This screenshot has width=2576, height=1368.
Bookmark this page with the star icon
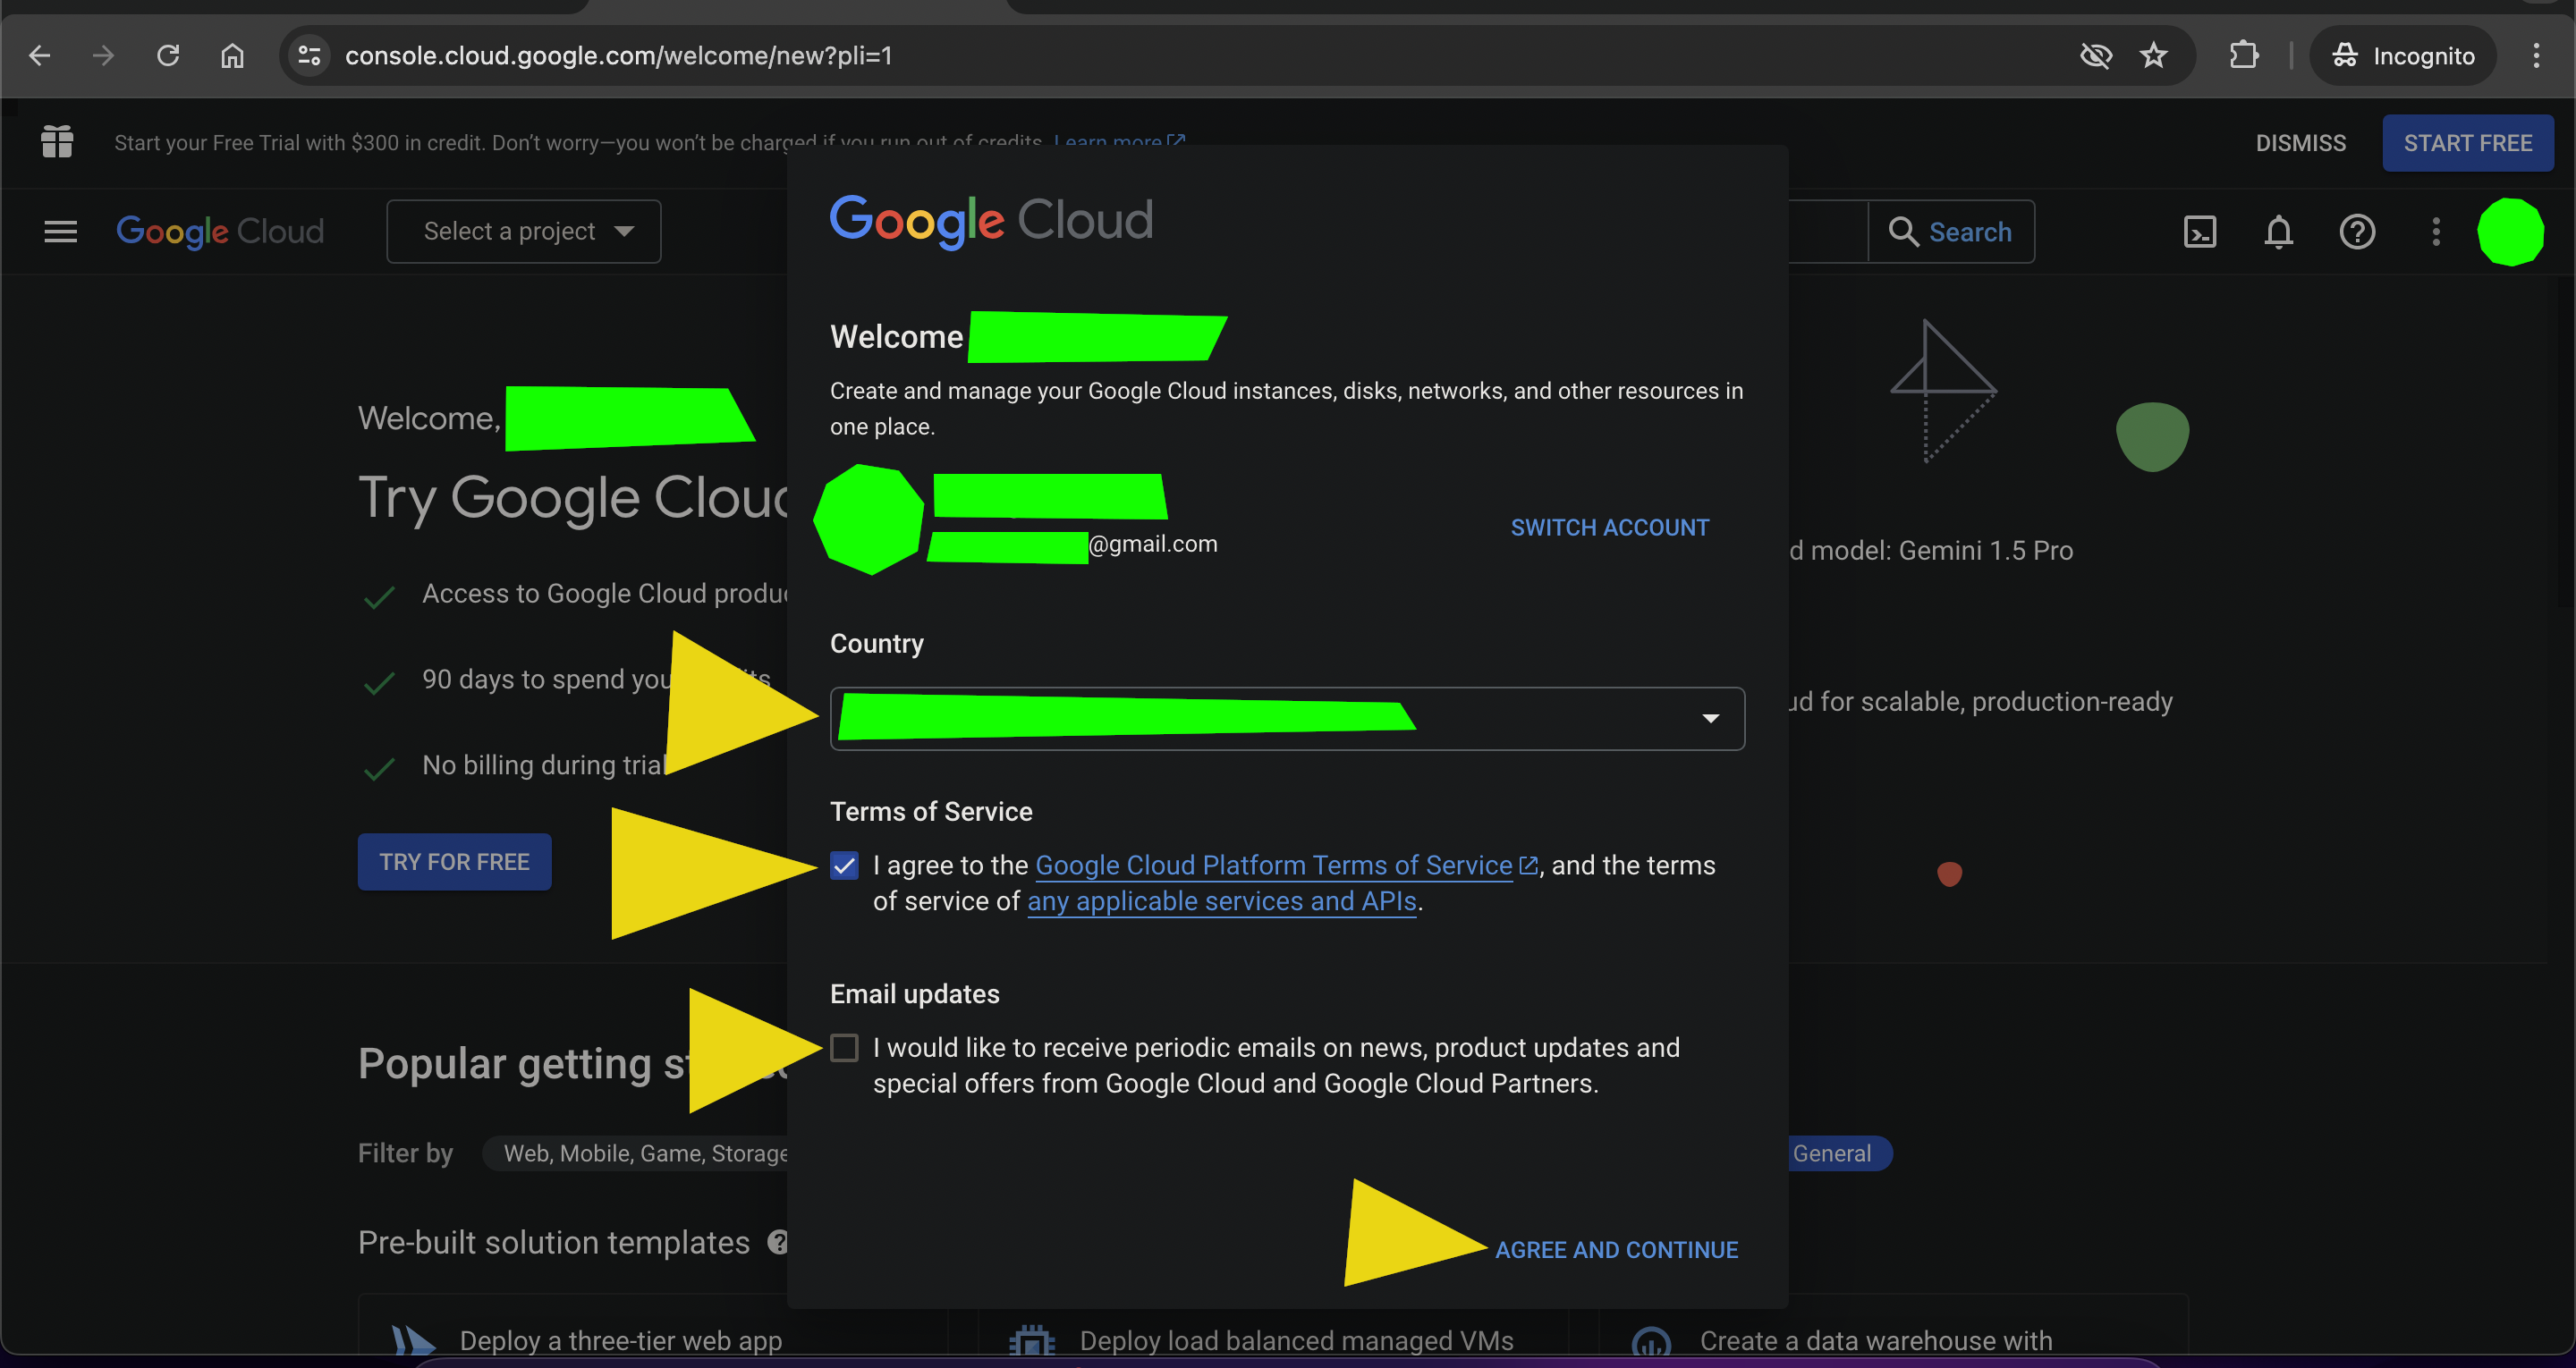(x=2154, y=56)
